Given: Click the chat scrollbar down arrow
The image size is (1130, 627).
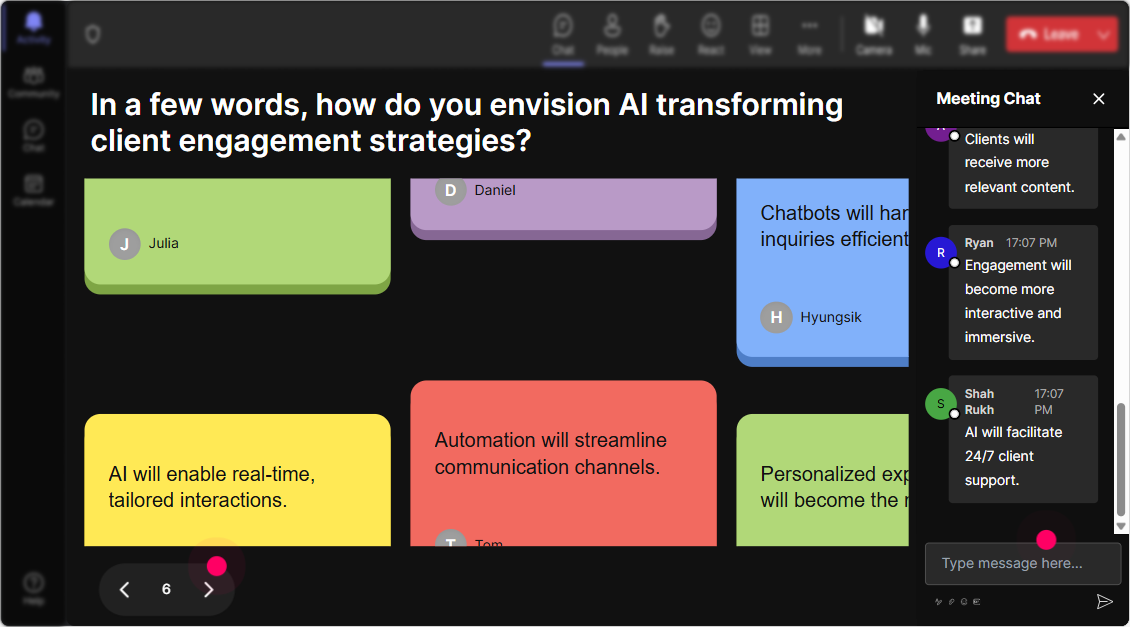Looking at the screenshot, I should [x=1121, y=527].
